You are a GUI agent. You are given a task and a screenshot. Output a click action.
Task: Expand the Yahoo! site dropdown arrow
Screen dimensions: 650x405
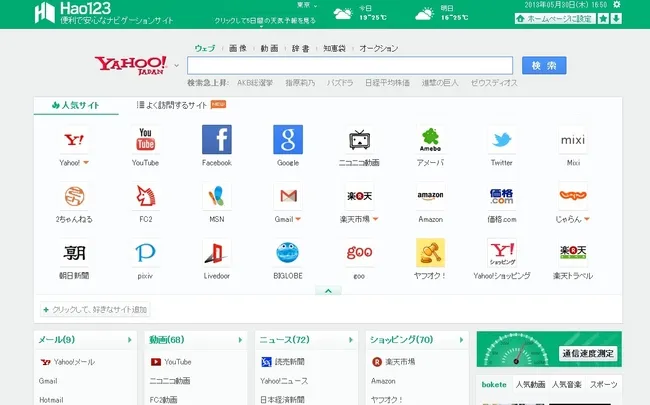coord(87,162)
